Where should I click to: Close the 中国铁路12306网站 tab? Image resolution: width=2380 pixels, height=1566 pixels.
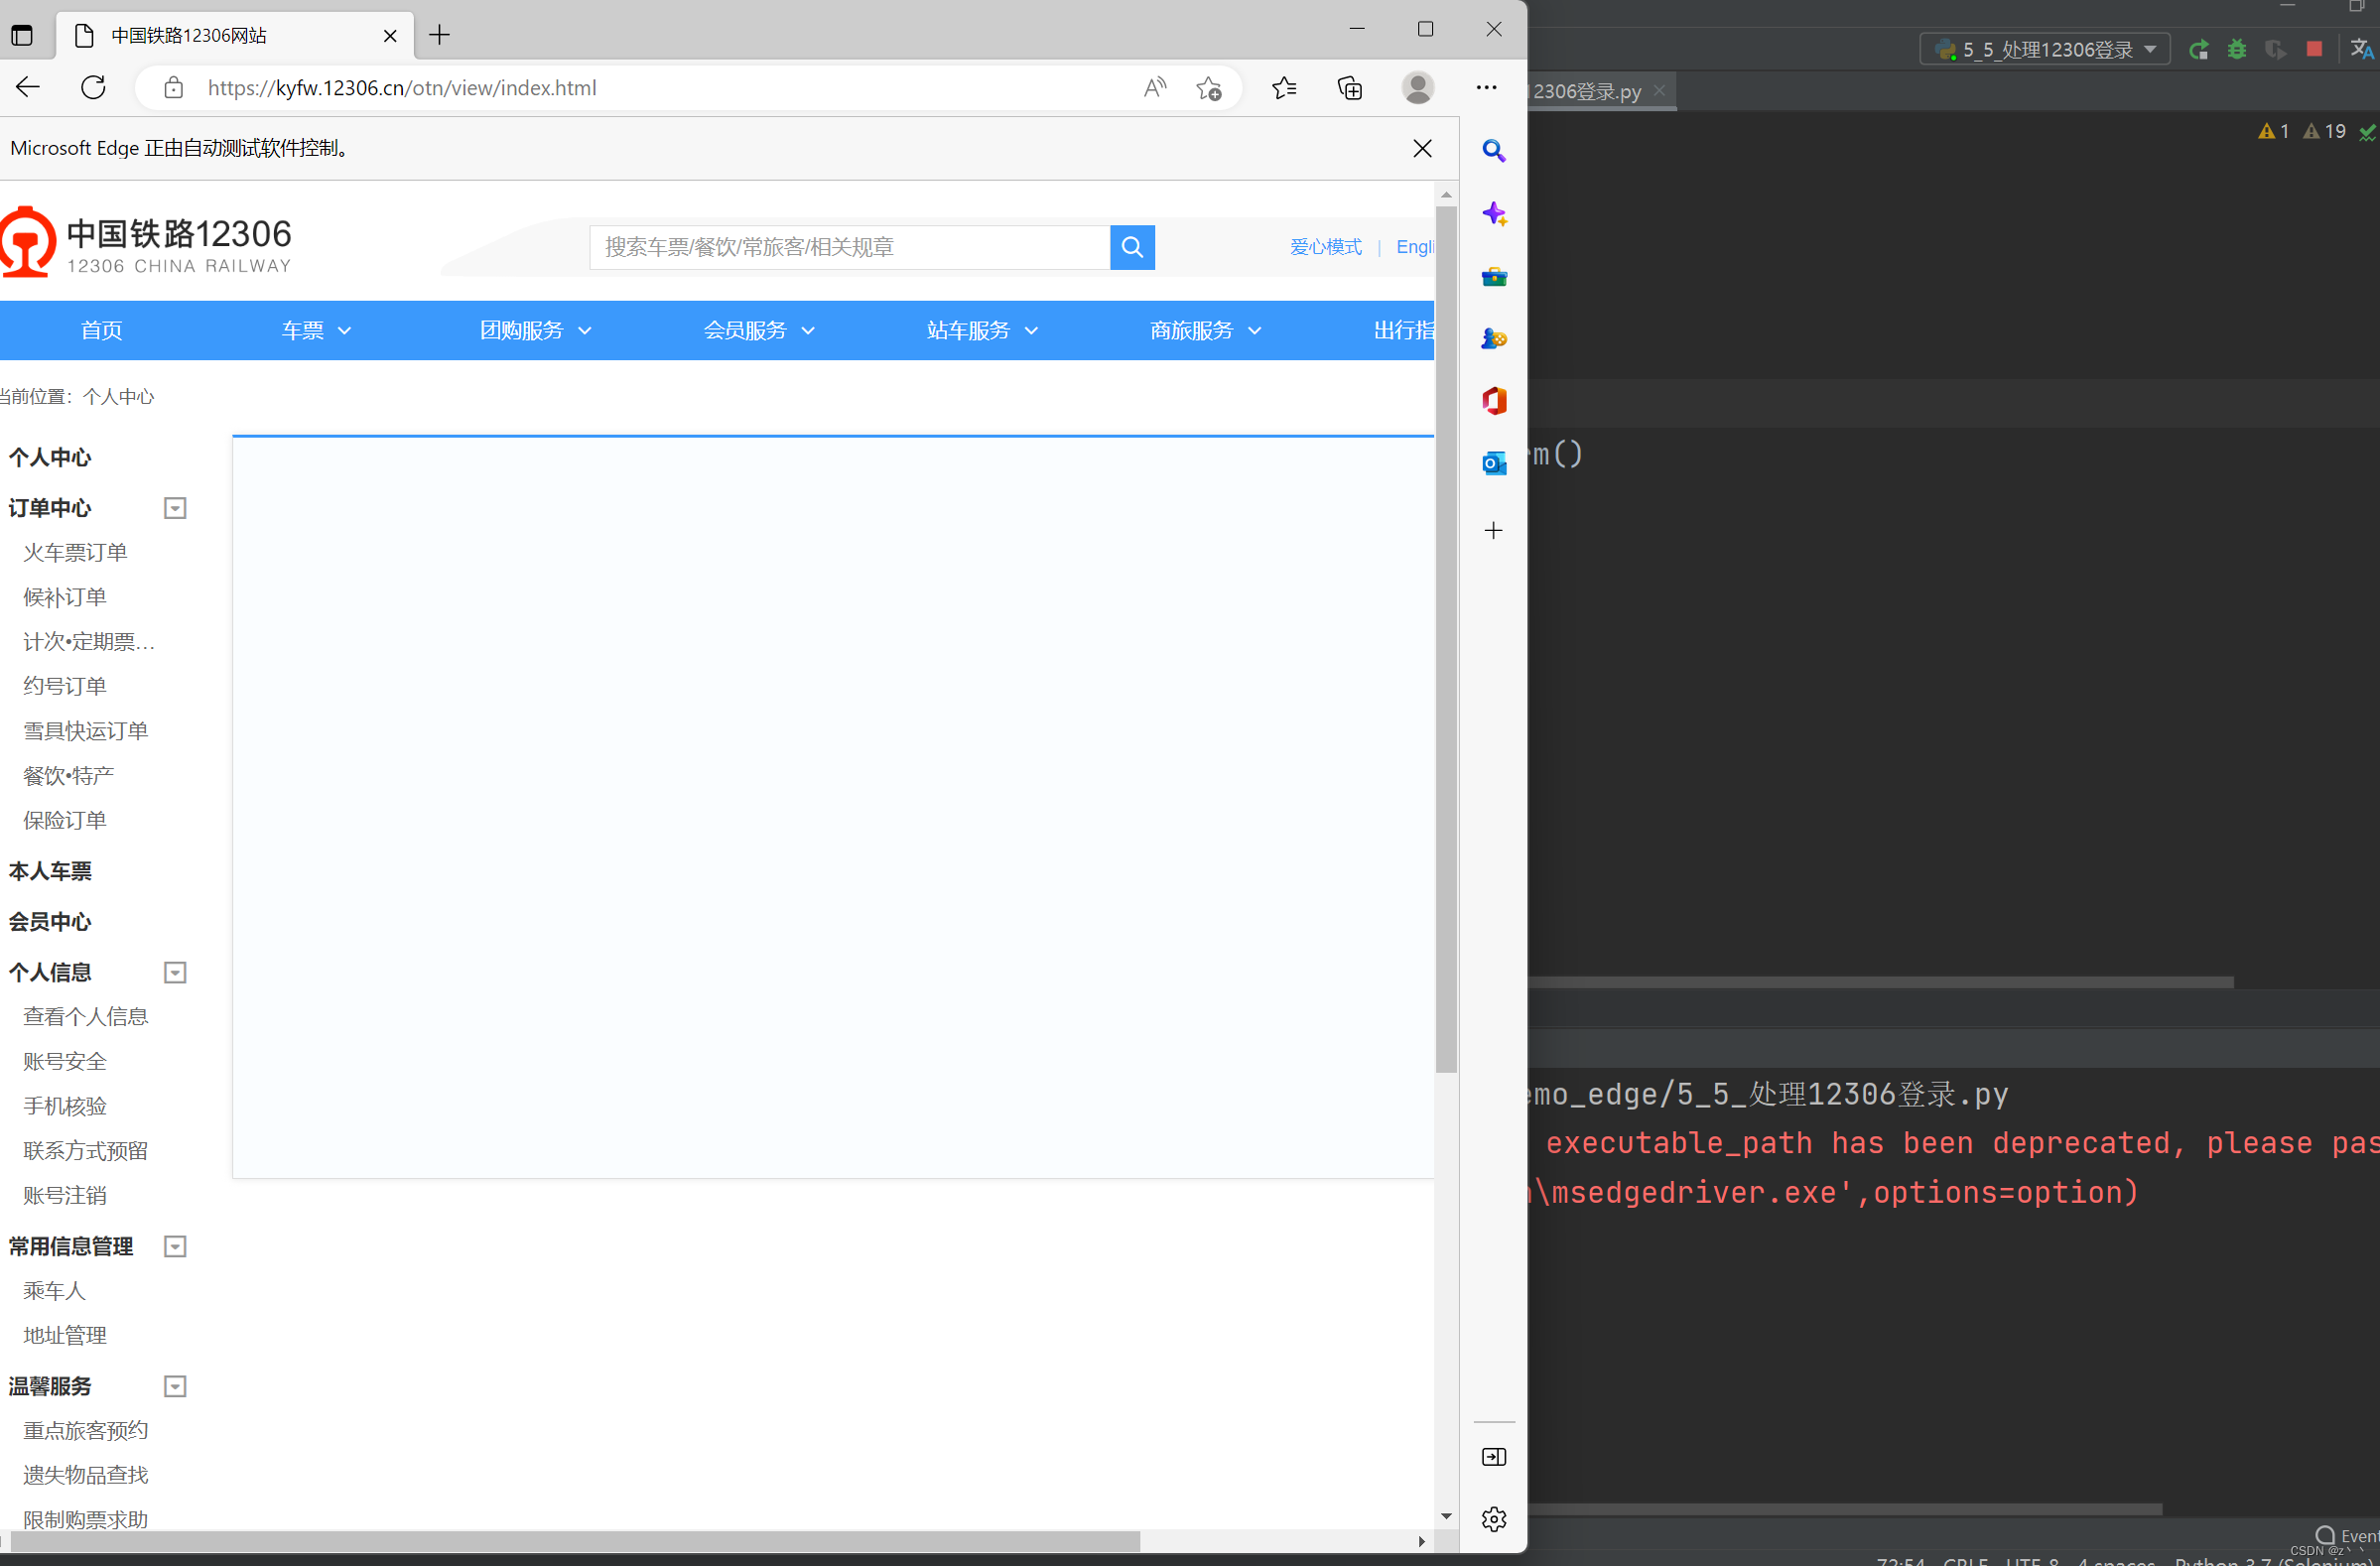(x=390, y=36)
